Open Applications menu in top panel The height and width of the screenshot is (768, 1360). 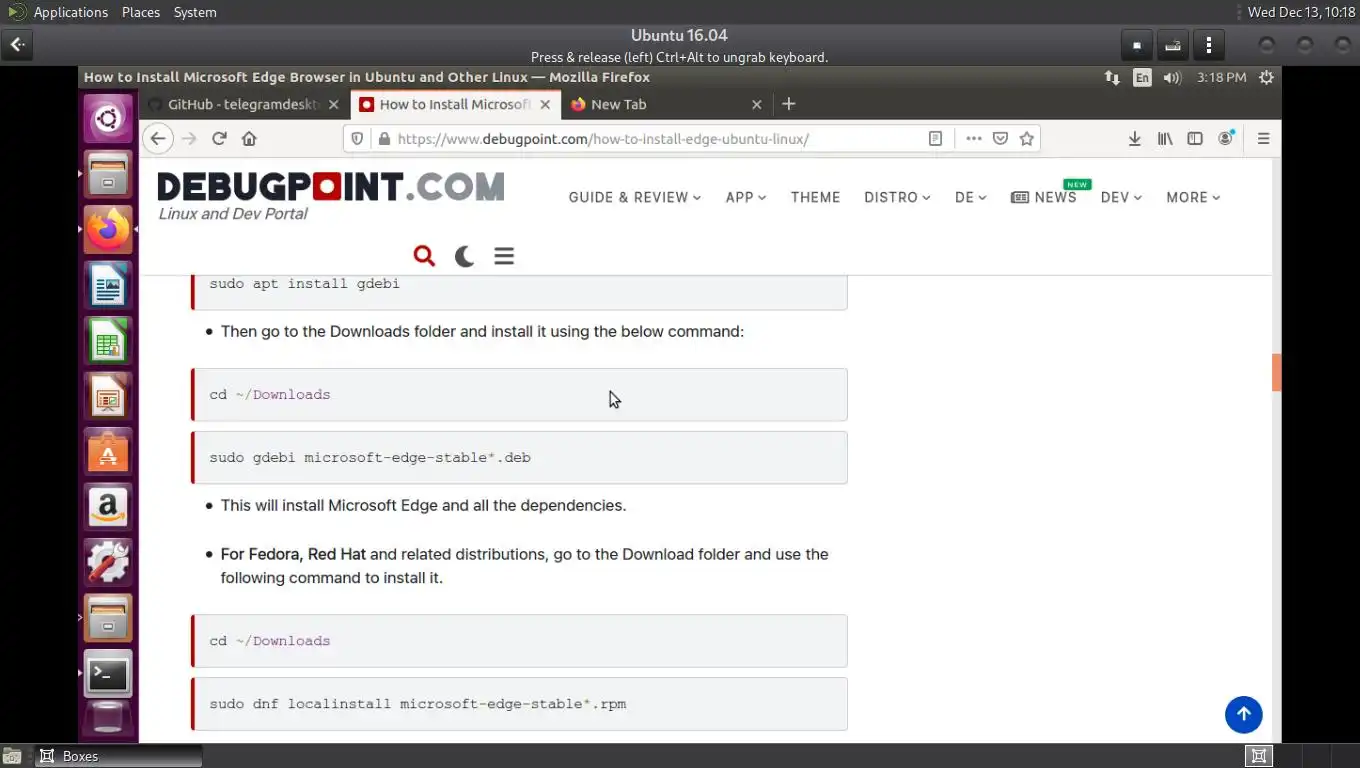pos(70,12)
